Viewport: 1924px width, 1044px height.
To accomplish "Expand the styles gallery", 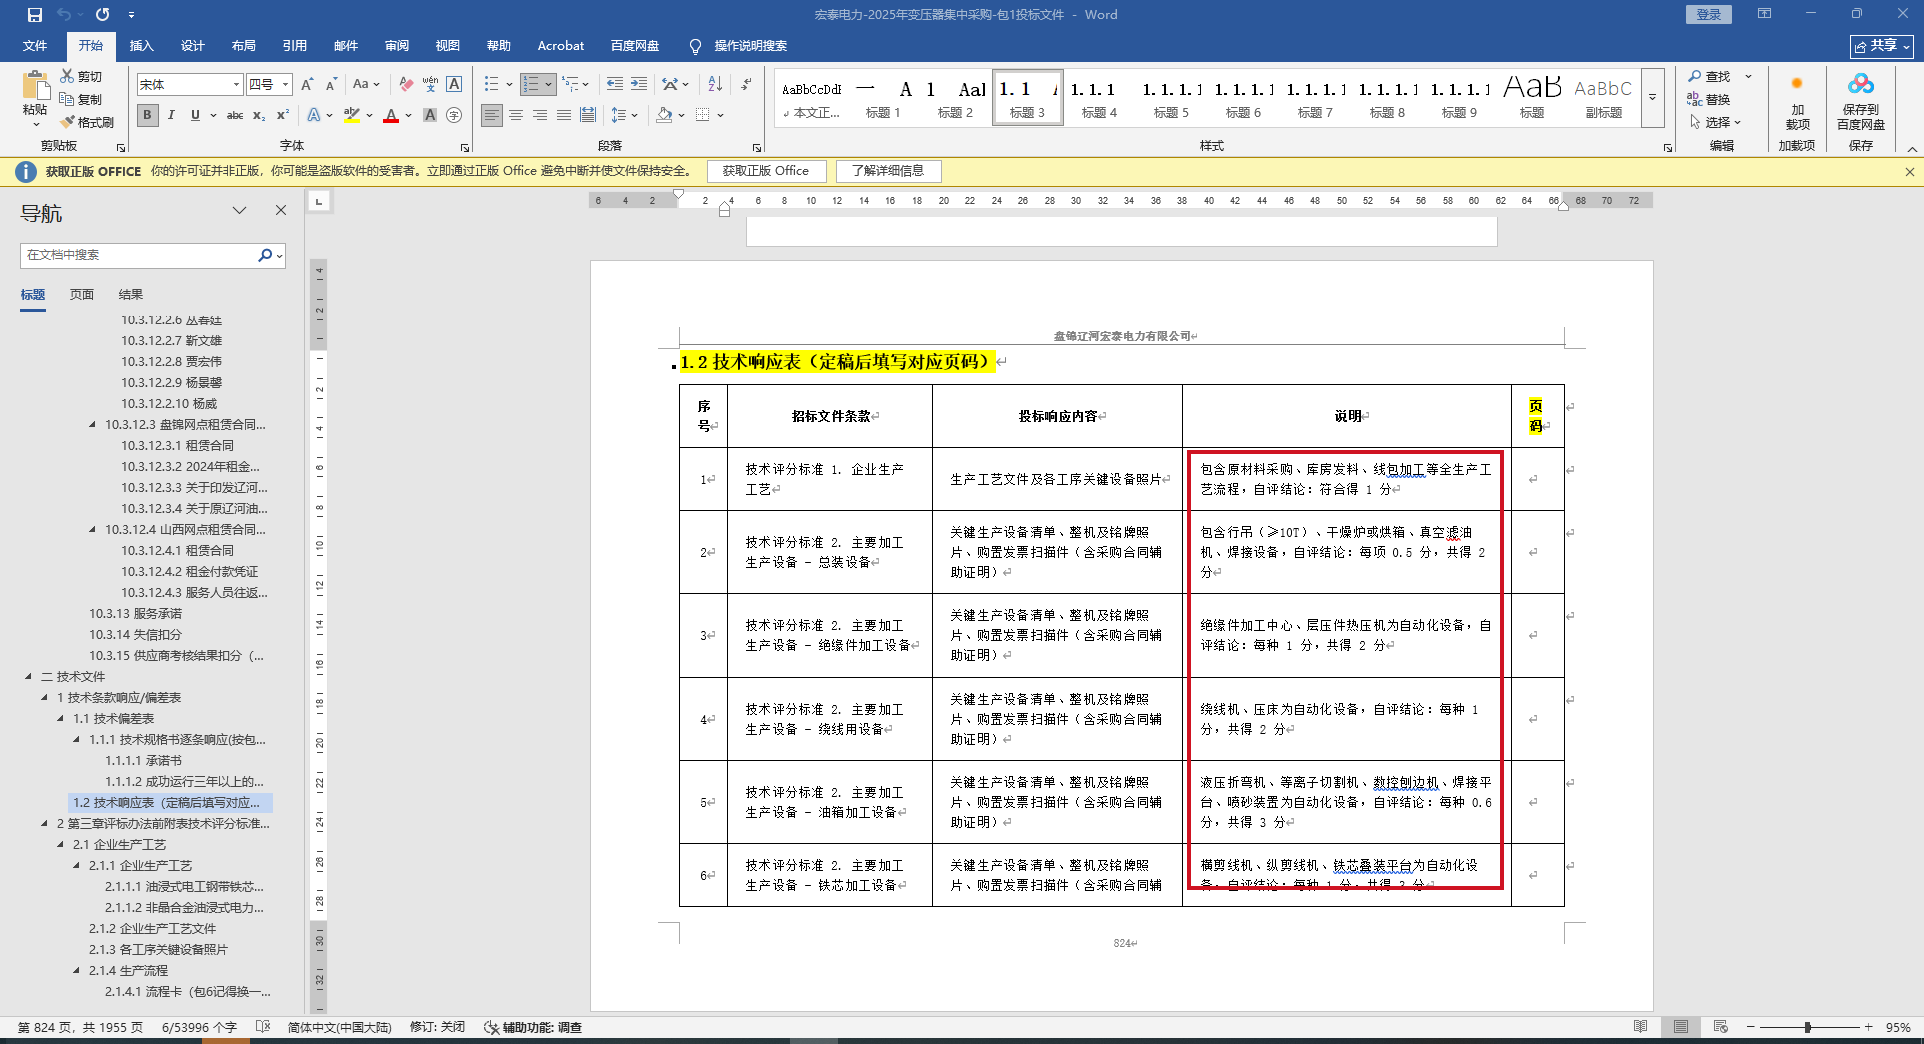I will [x=1653, y=98].
